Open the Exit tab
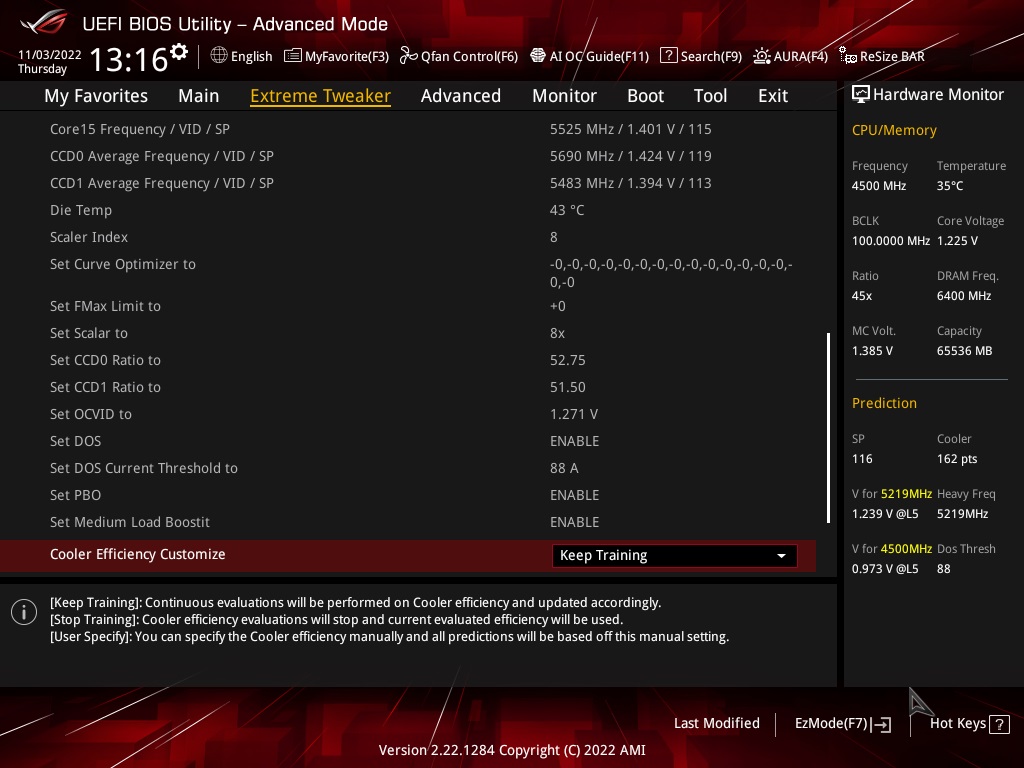This screenshot has height=768, width=1024. [x=773, y=96]
